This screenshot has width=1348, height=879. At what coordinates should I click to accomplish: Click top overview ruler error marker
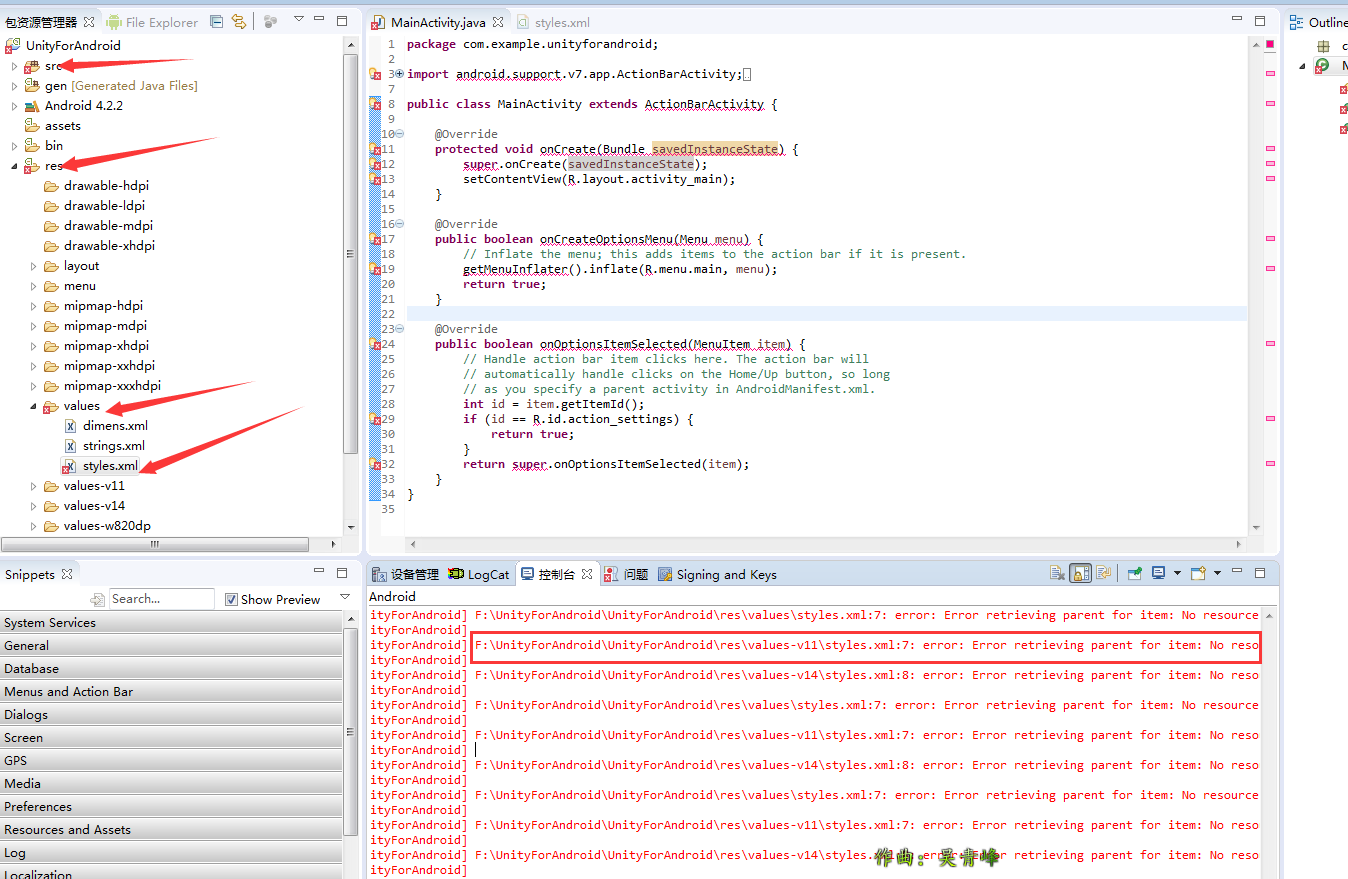1270,44
